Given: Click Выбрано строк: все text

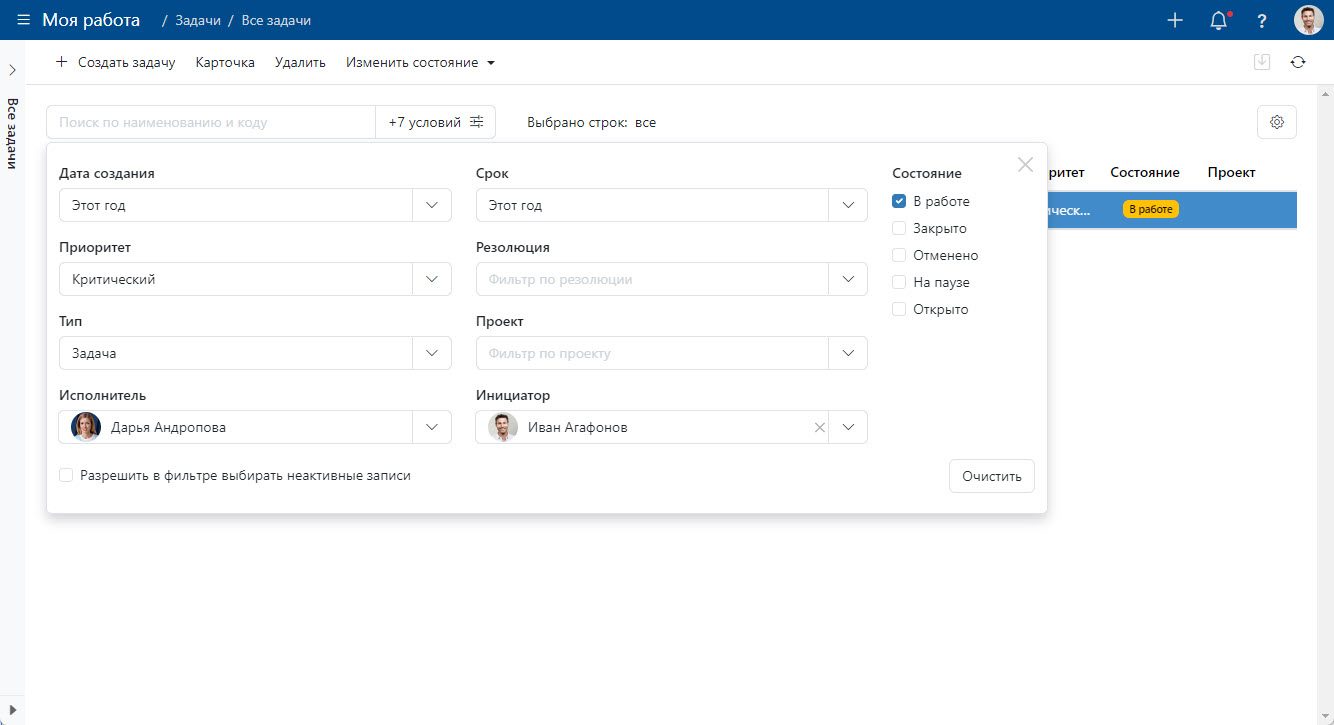Looking at the screenshot, I should click(591, 122).
